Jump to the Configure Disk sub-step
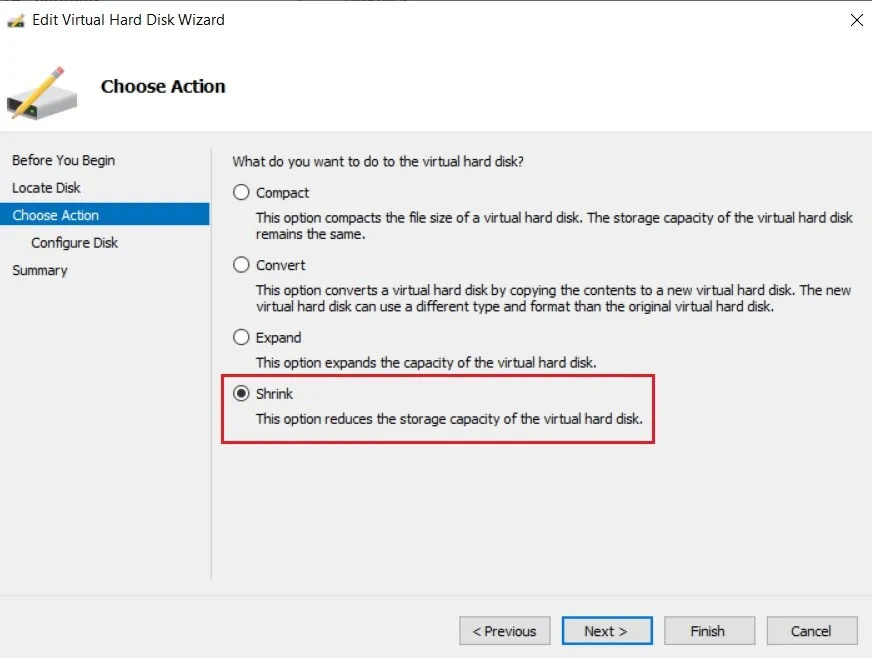The height and width of the screenshot is (658, 872). 74,243
